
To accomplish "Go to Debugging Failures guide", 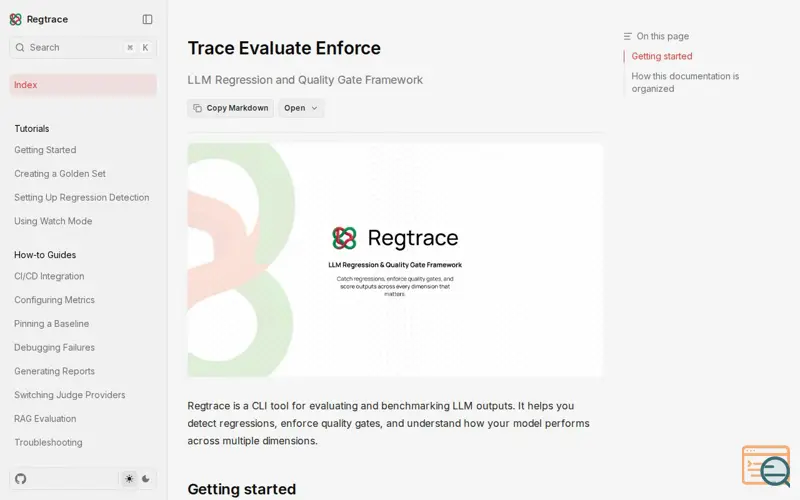I will [x=54, y=347].
